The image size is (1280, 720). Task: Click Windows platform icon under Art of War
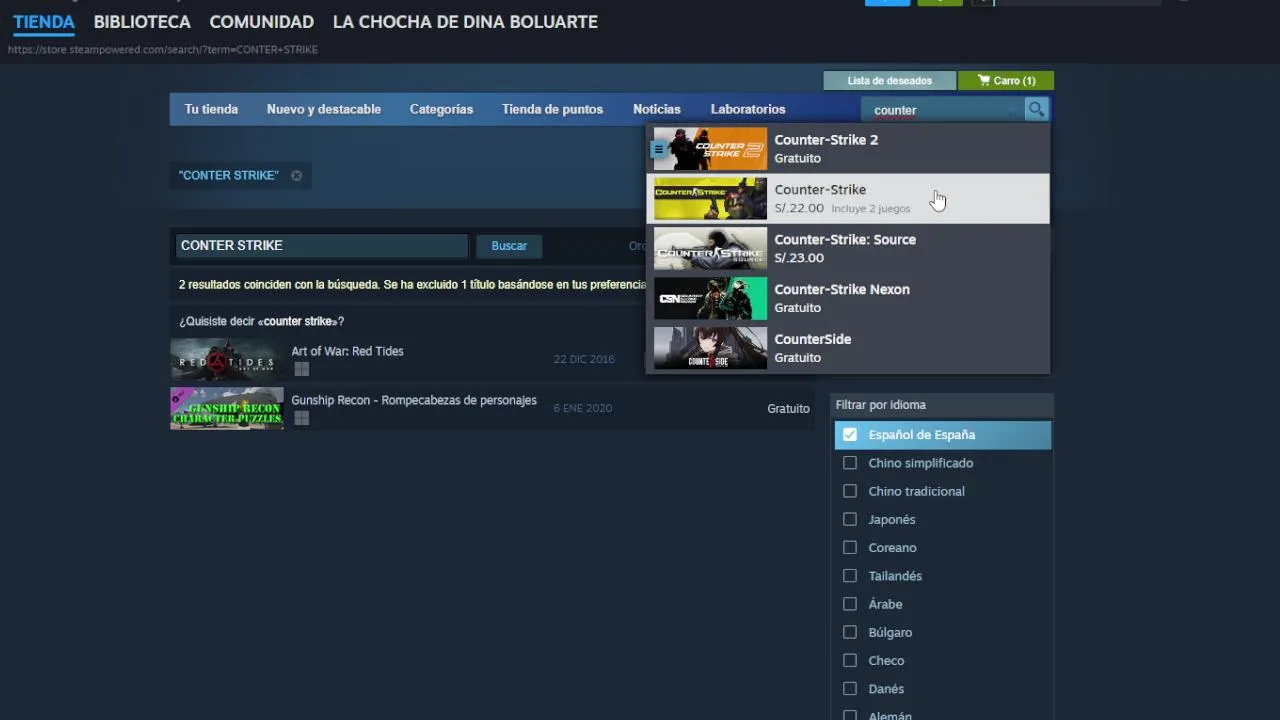(301, 369)
